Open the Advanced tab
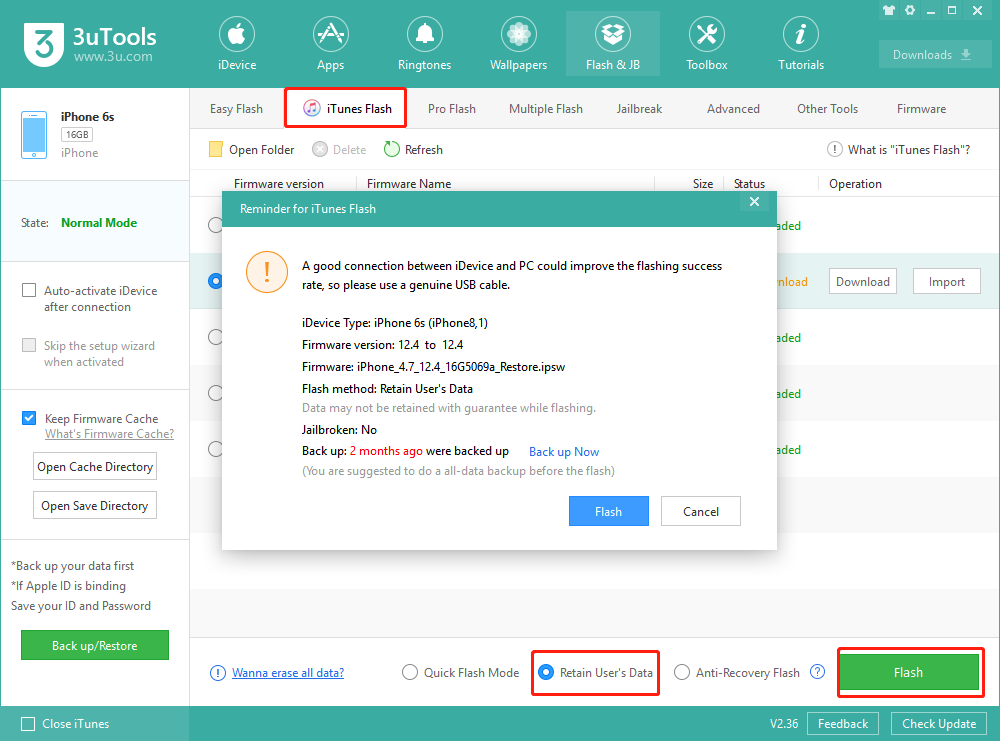Viewport: 1000px width, 741px height. [733, 109]
